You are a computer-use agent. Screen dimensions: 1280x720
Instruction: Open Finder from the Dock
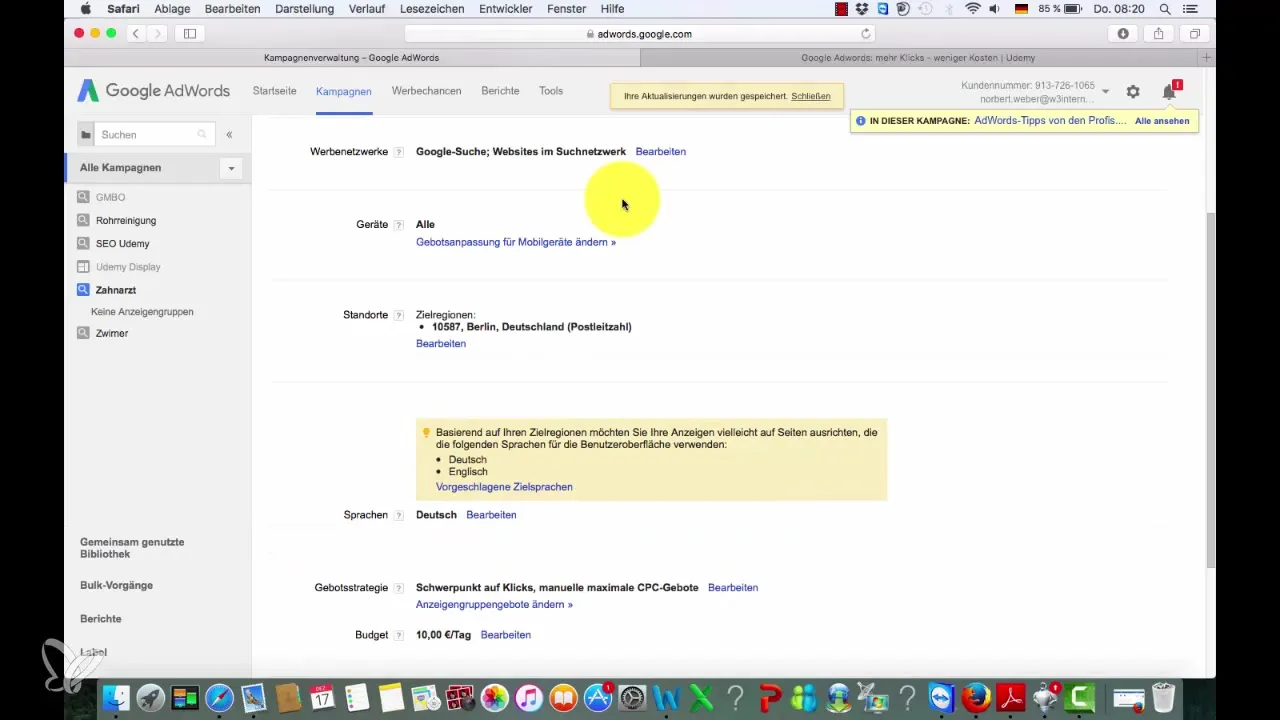pyautogui.click(x=116, y=698)
